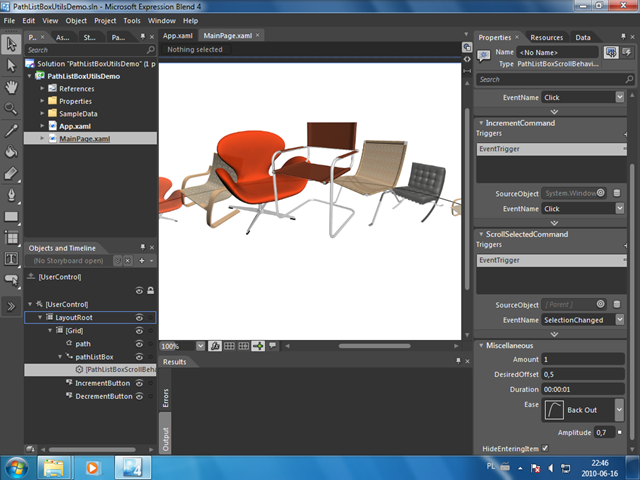The height and width of the screenshot is (480, 640).
Task: Open Windows Media Player from taskbar
Action: click(93, 468)
